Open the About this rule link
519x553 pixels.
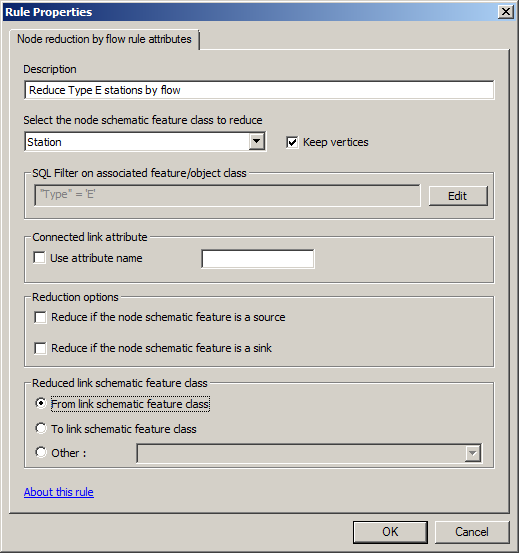59,492
